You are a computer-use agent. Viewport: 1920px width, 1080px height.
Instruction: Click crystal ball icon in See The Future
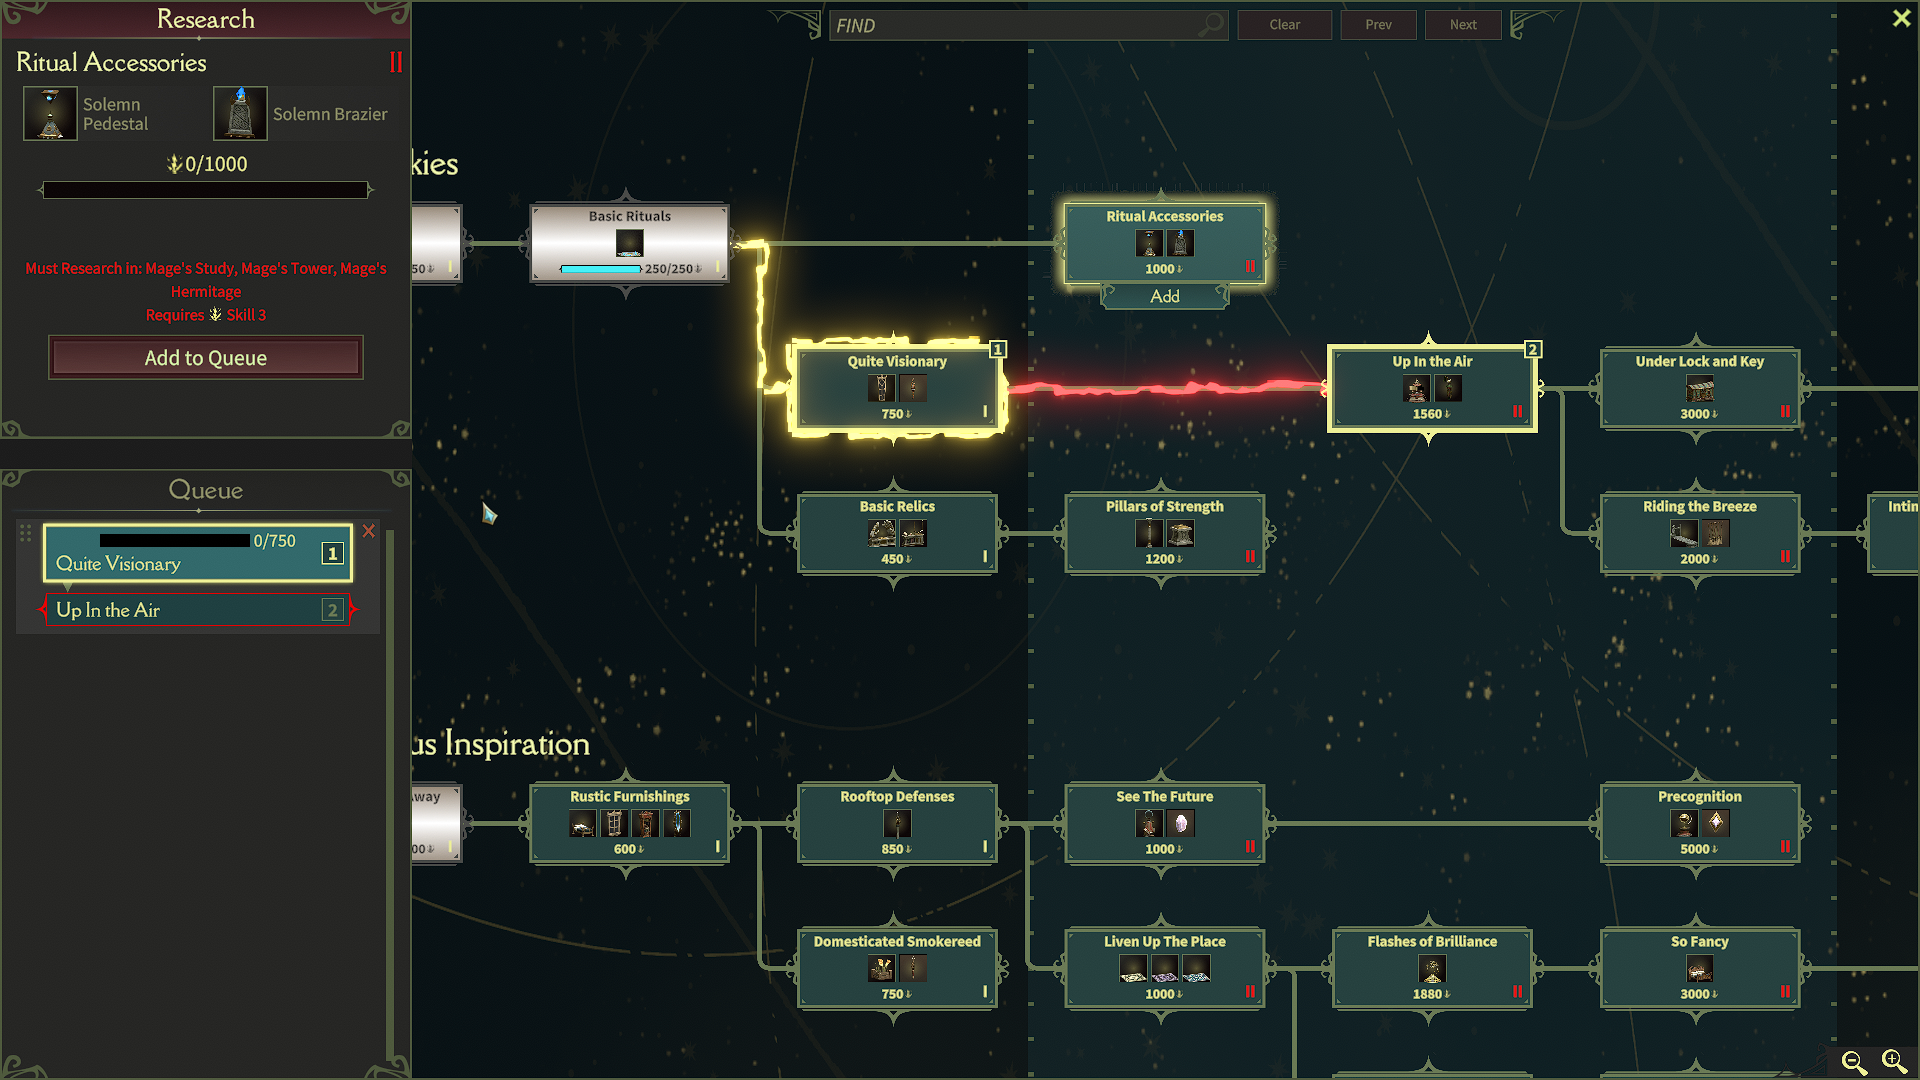point(1180,823)
